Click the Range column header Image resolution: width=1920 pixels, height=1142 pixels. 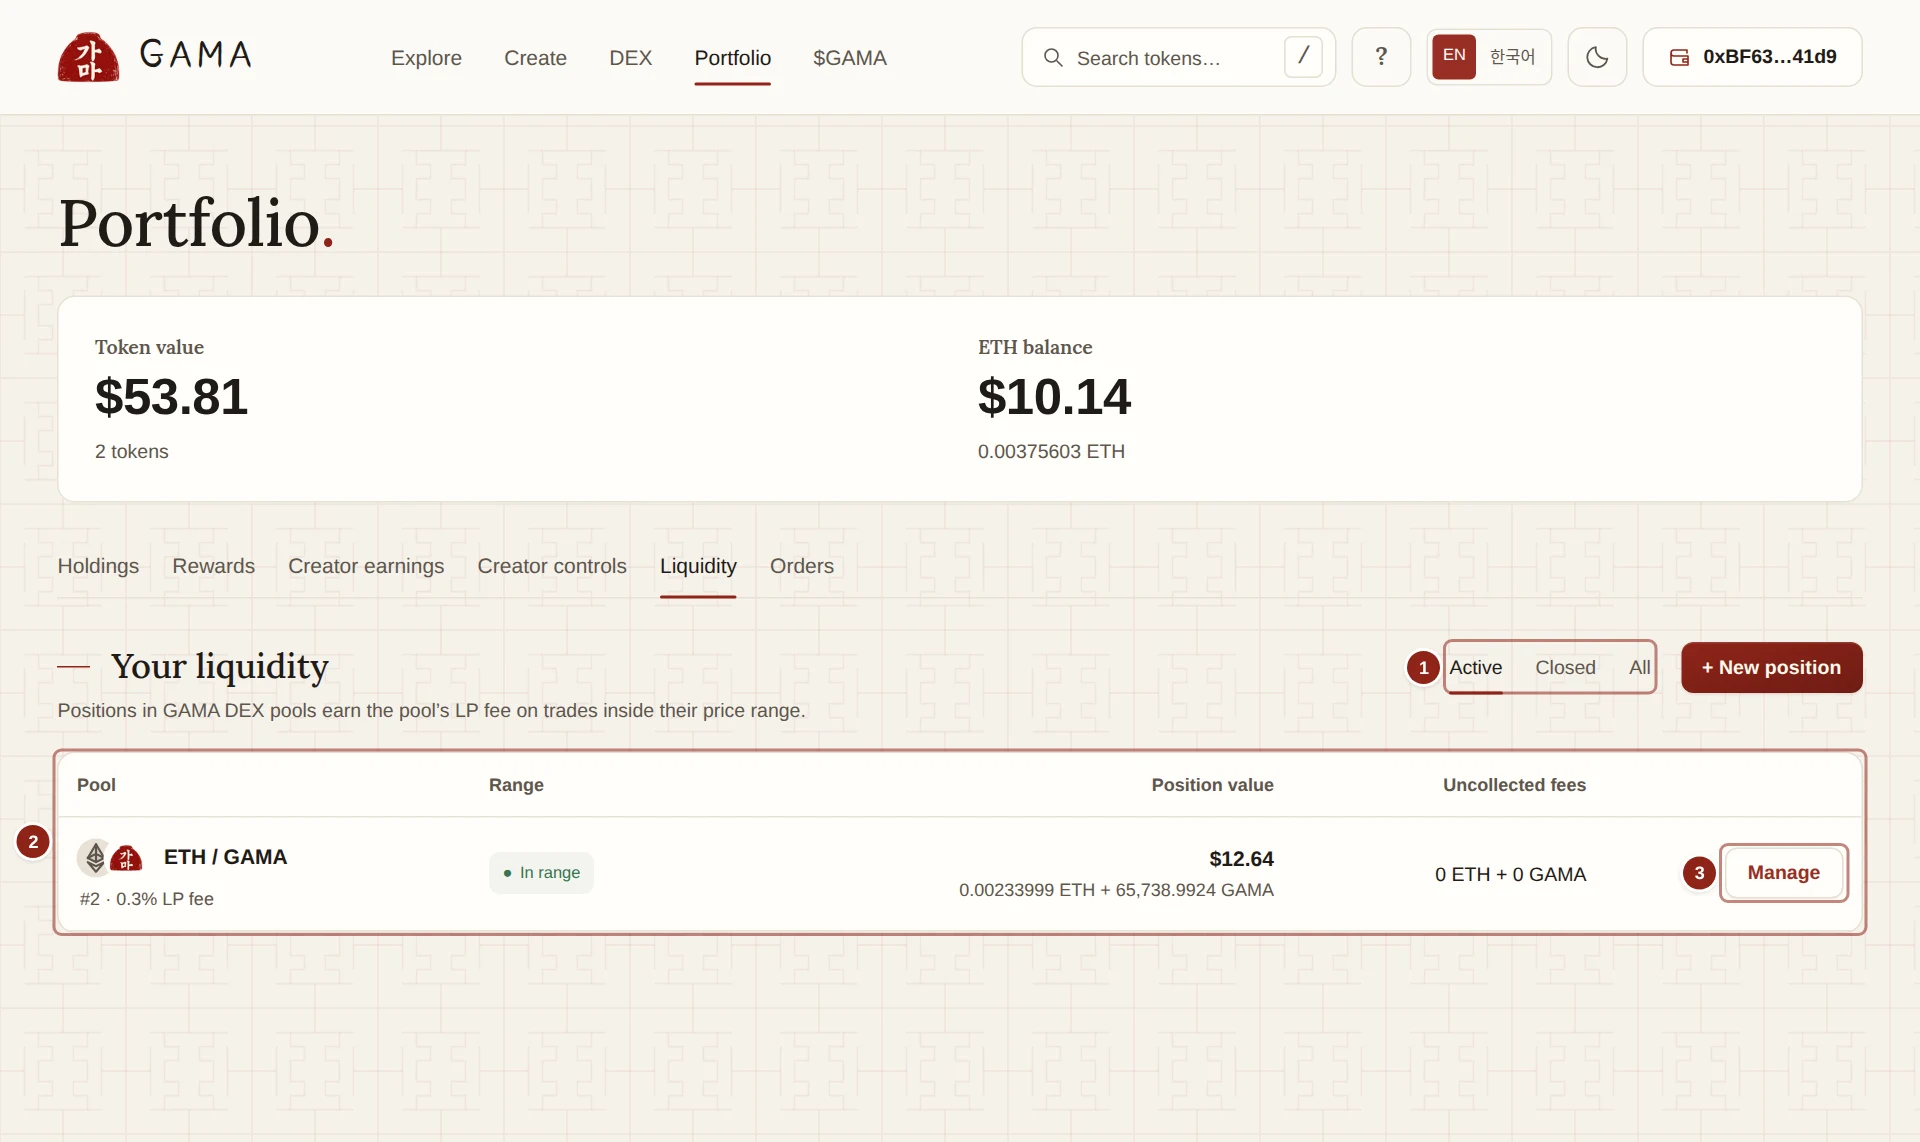pos(516,785)
